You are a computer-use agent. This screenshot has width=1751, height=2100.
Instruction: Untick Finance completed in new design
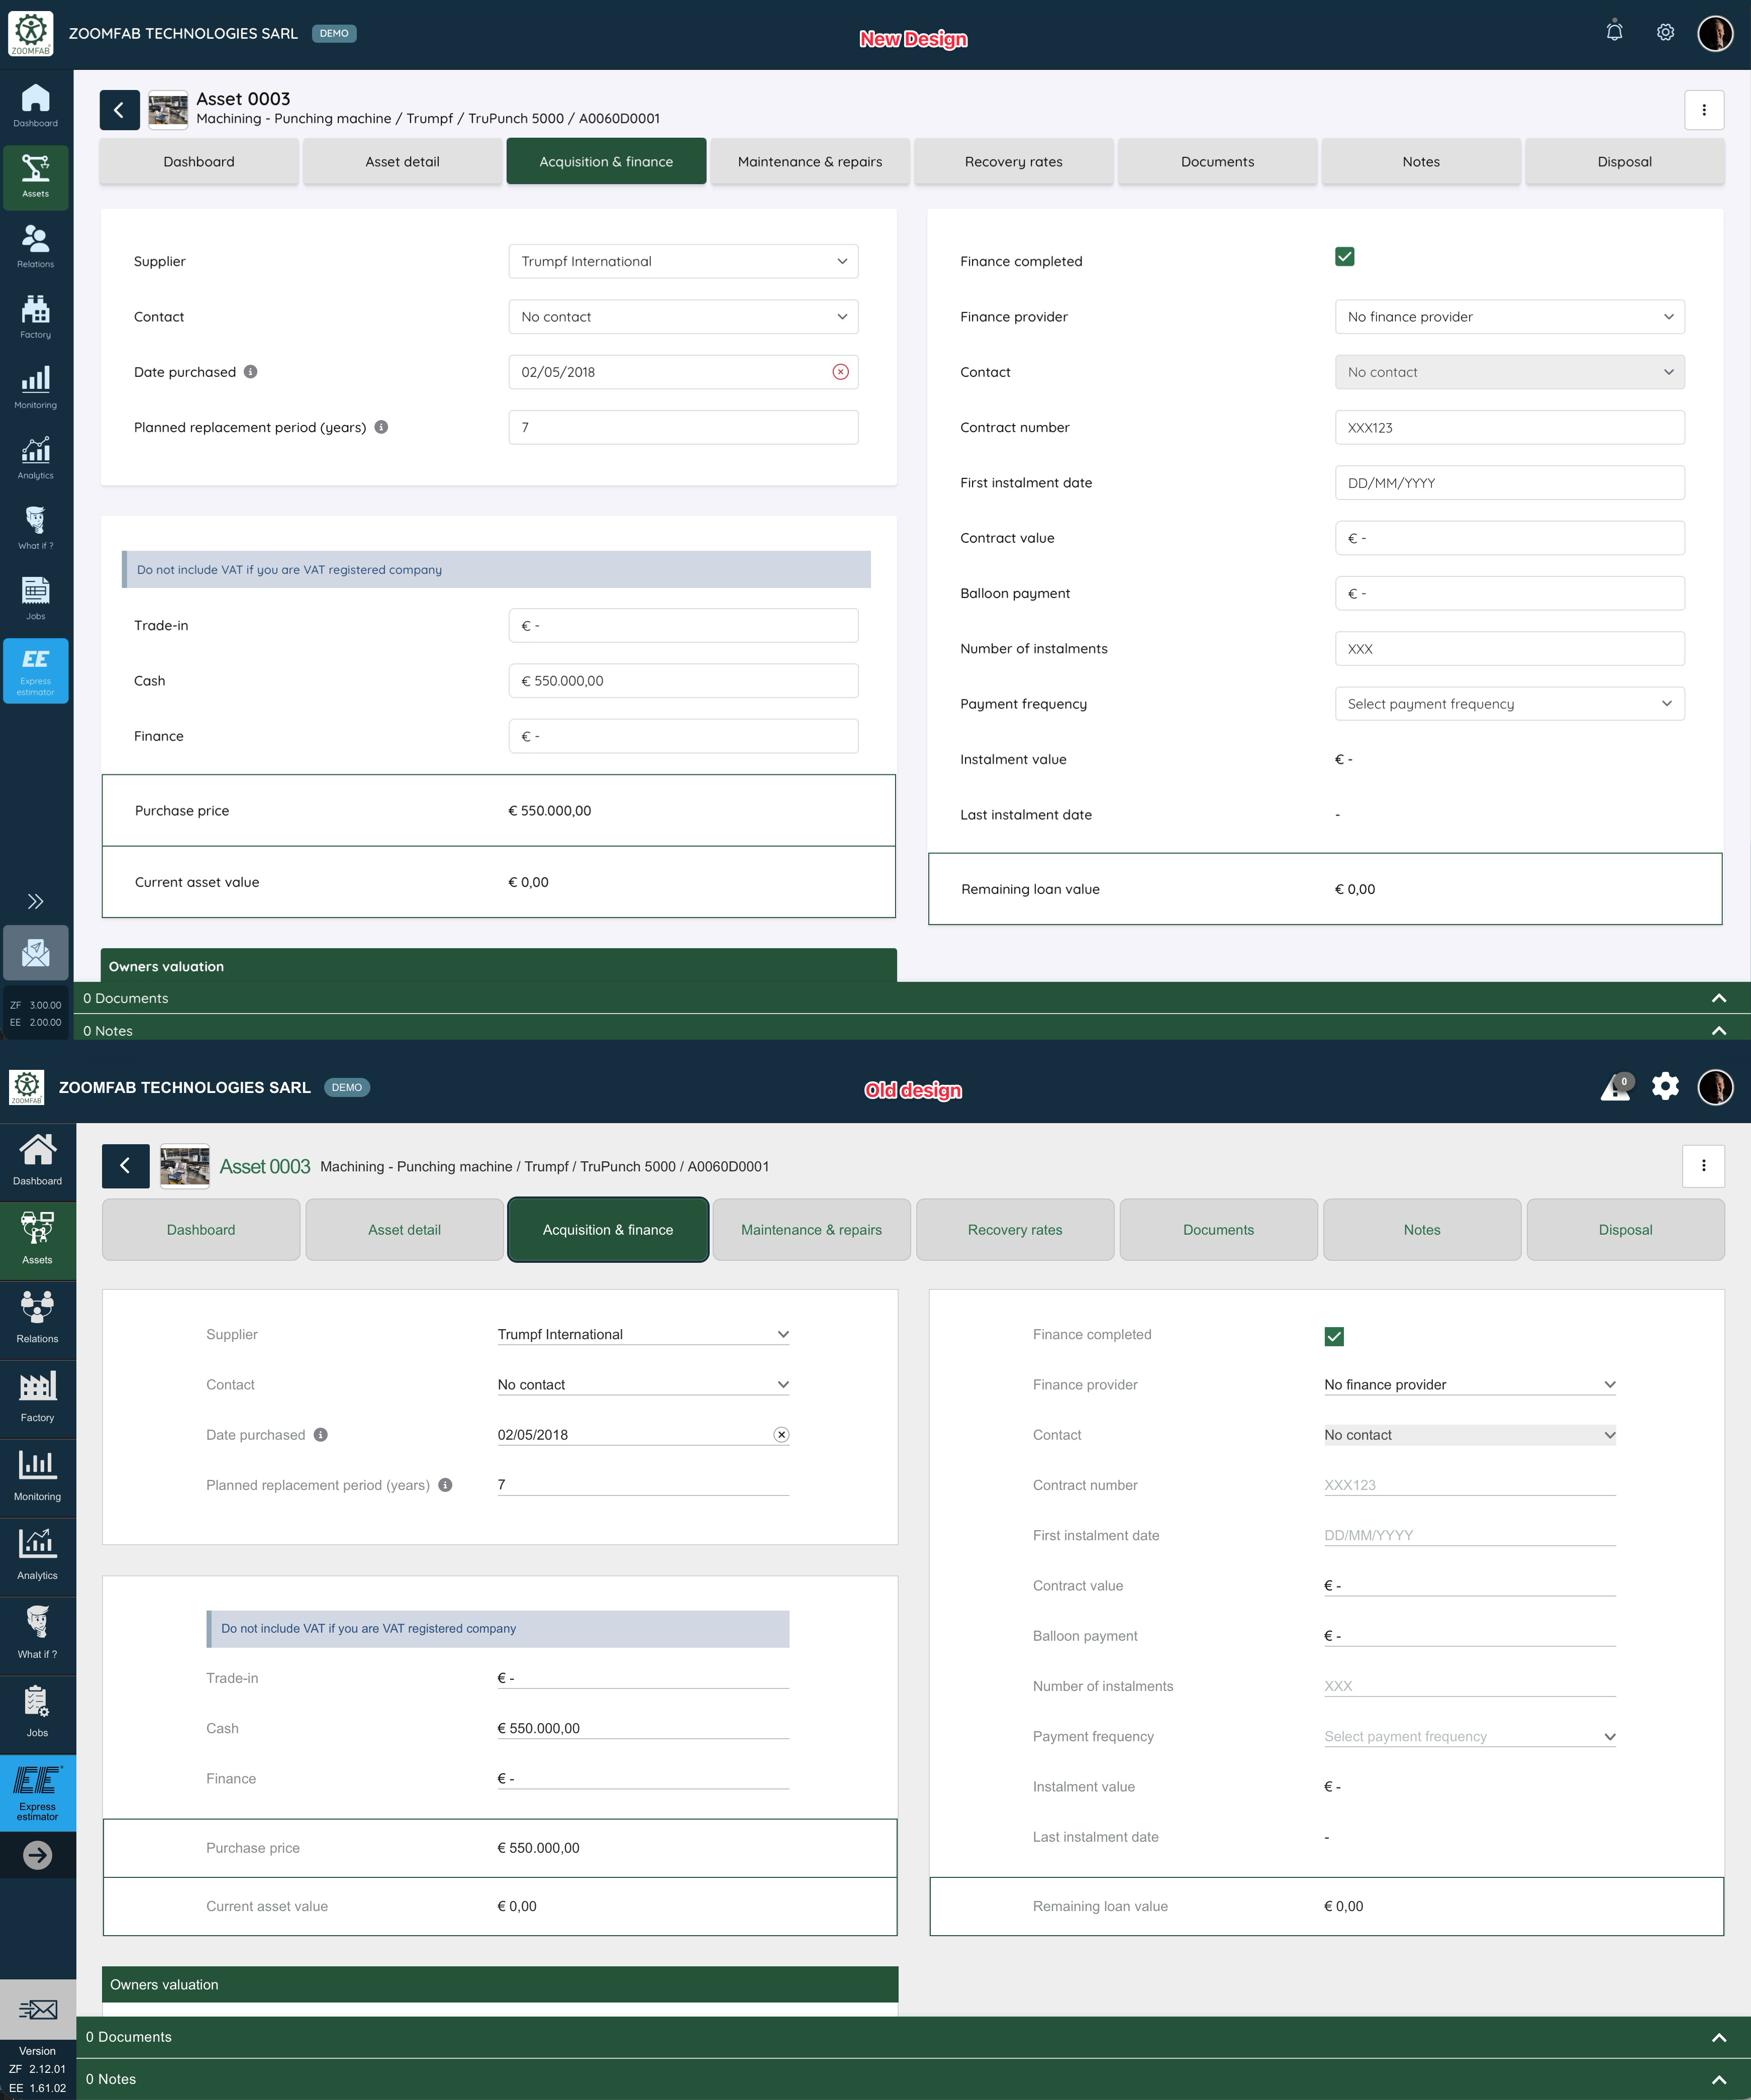point(1344,257)
